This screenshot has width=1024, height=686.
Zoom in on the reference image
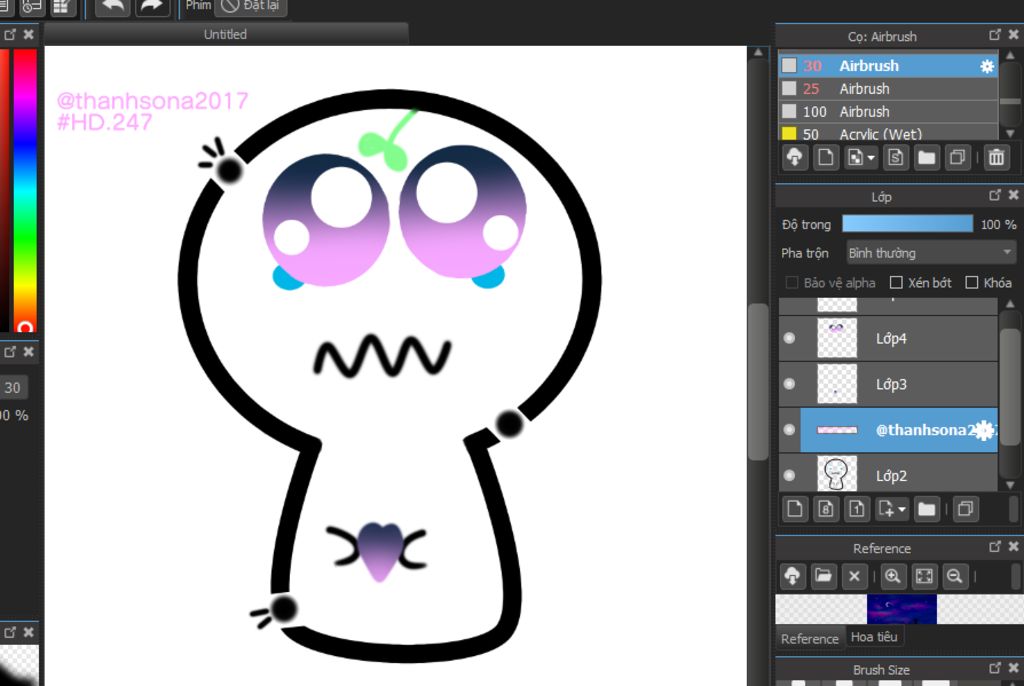(x=893, y=576)
